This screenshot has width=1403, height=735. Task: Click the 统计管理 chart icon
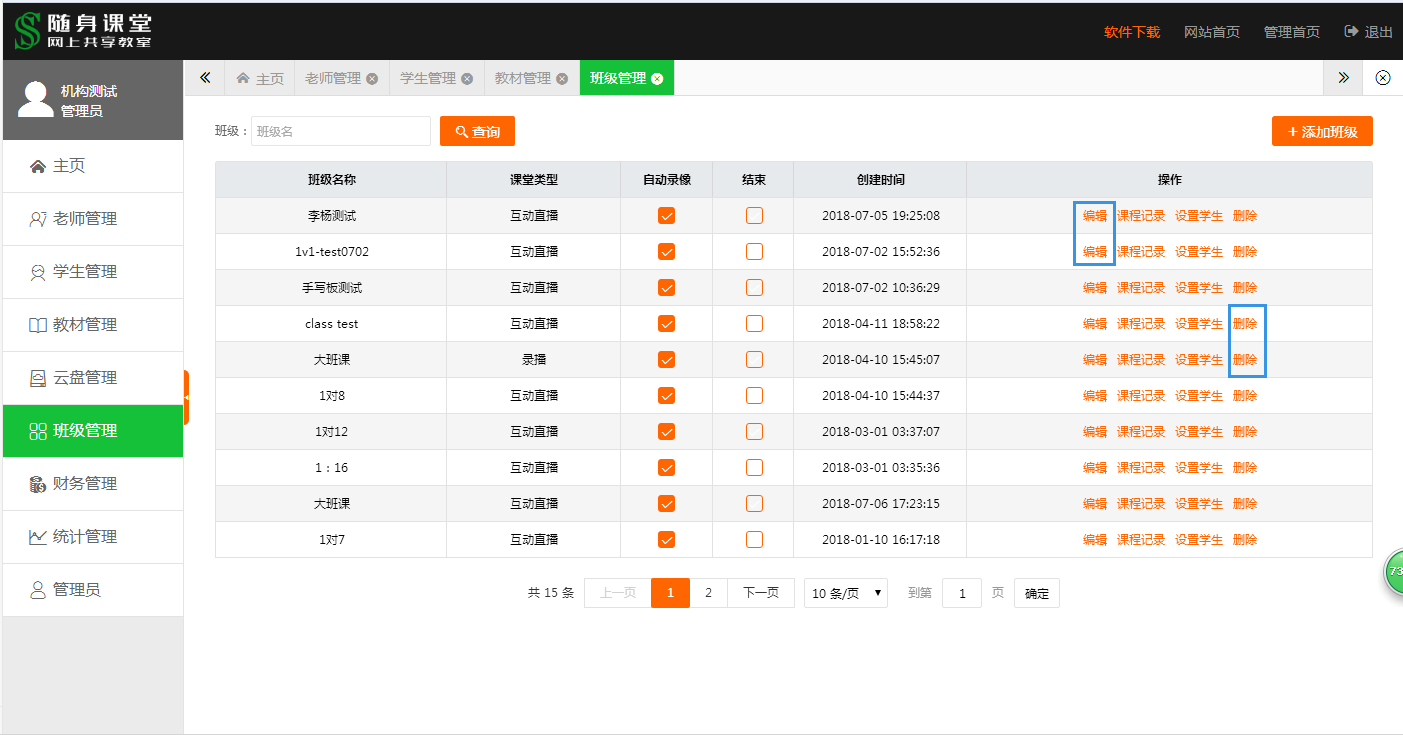[x=38, y=537]
